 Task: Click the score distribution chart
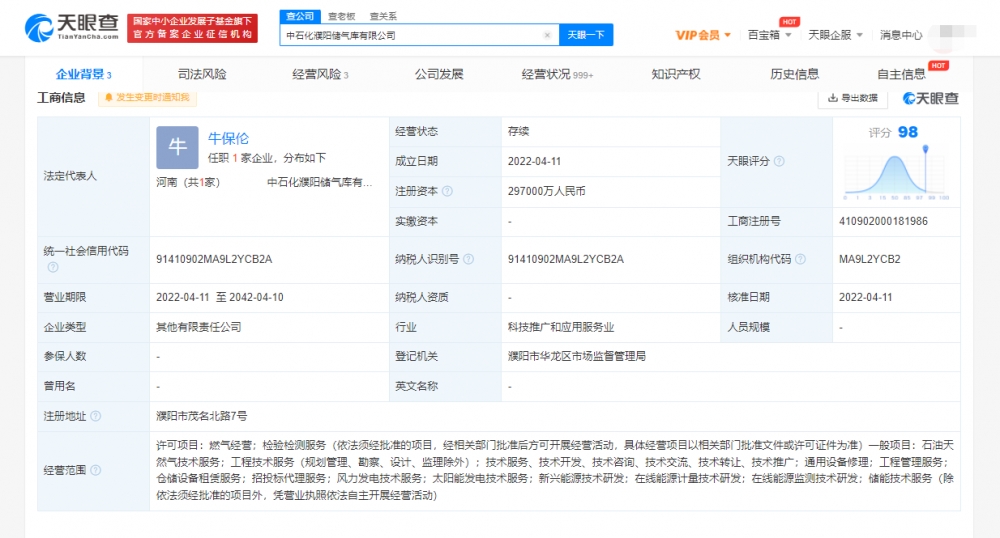tap(896, 175)
